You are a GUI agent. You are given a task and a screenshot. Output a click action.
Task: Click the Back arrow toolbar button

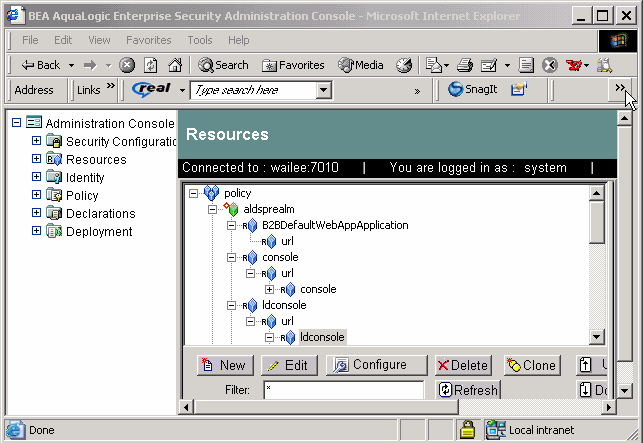[x=40, y=65]
